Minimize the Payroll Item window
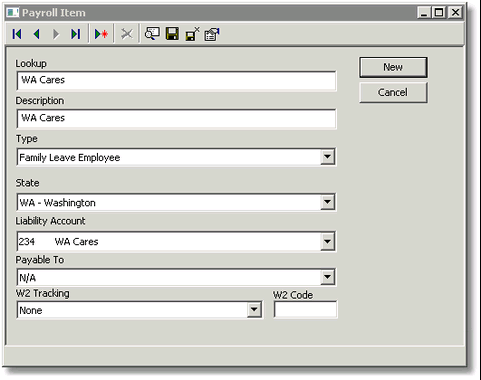Viewport: 481px width, 380px height. point(424,13)
